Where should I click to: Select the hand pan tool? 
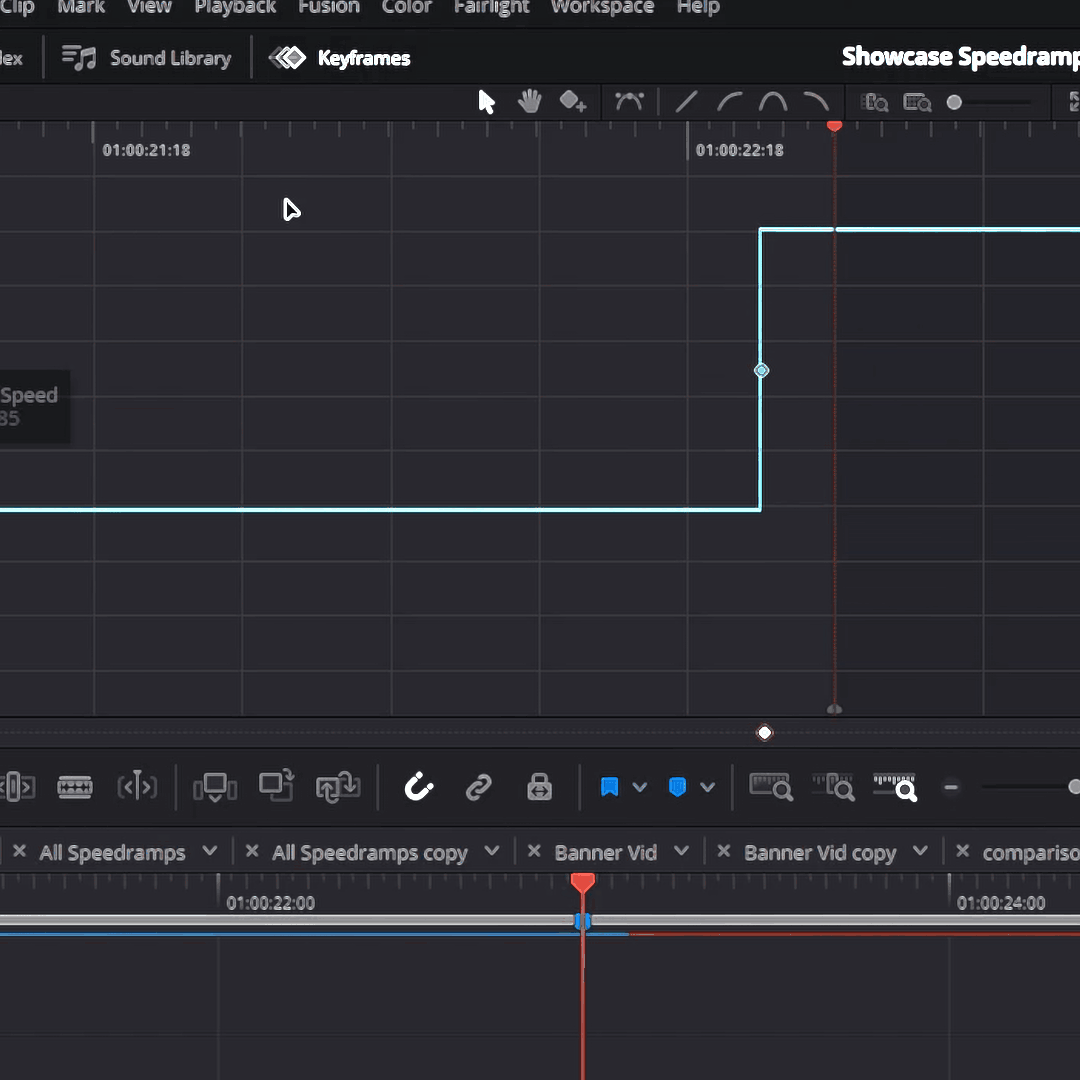529,101
